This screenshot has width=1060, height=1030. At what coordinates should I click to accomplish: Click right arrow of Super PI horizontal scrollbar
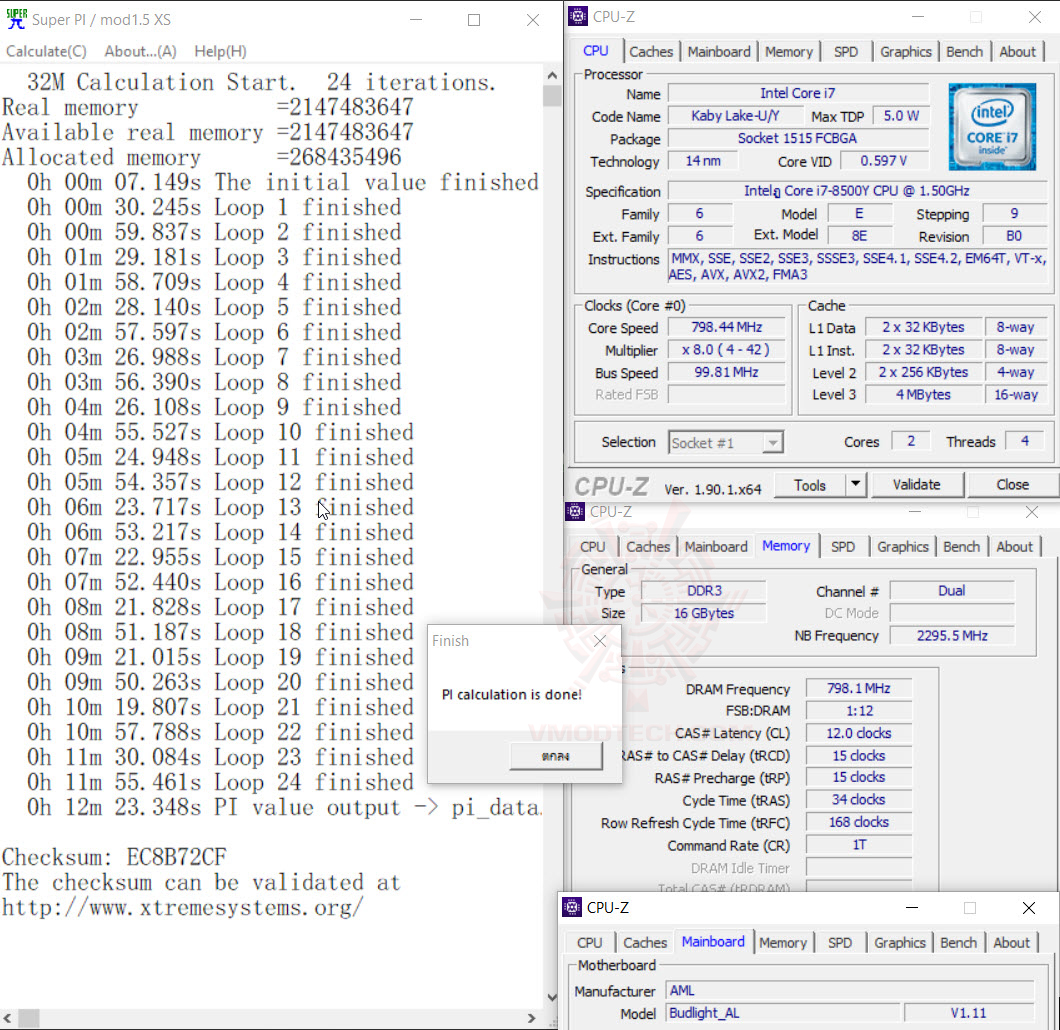531,1018
